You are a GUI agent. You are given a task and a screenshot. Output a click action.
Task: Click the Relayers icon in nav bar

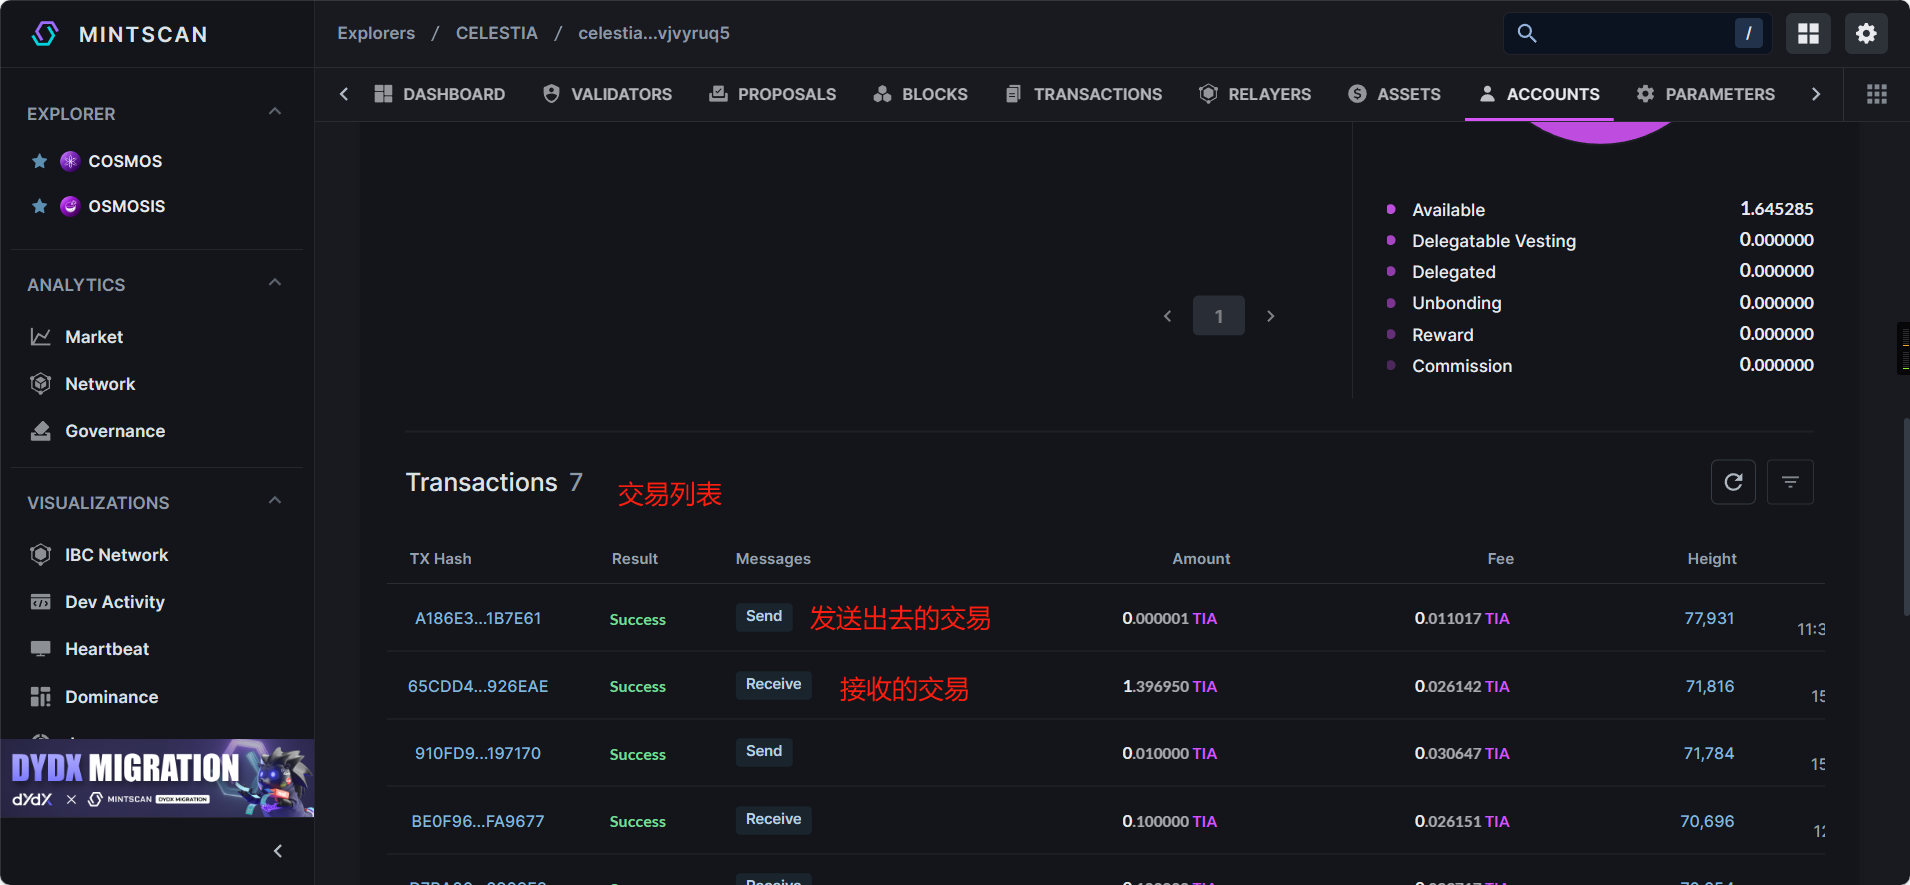(x=1208, y=94)
